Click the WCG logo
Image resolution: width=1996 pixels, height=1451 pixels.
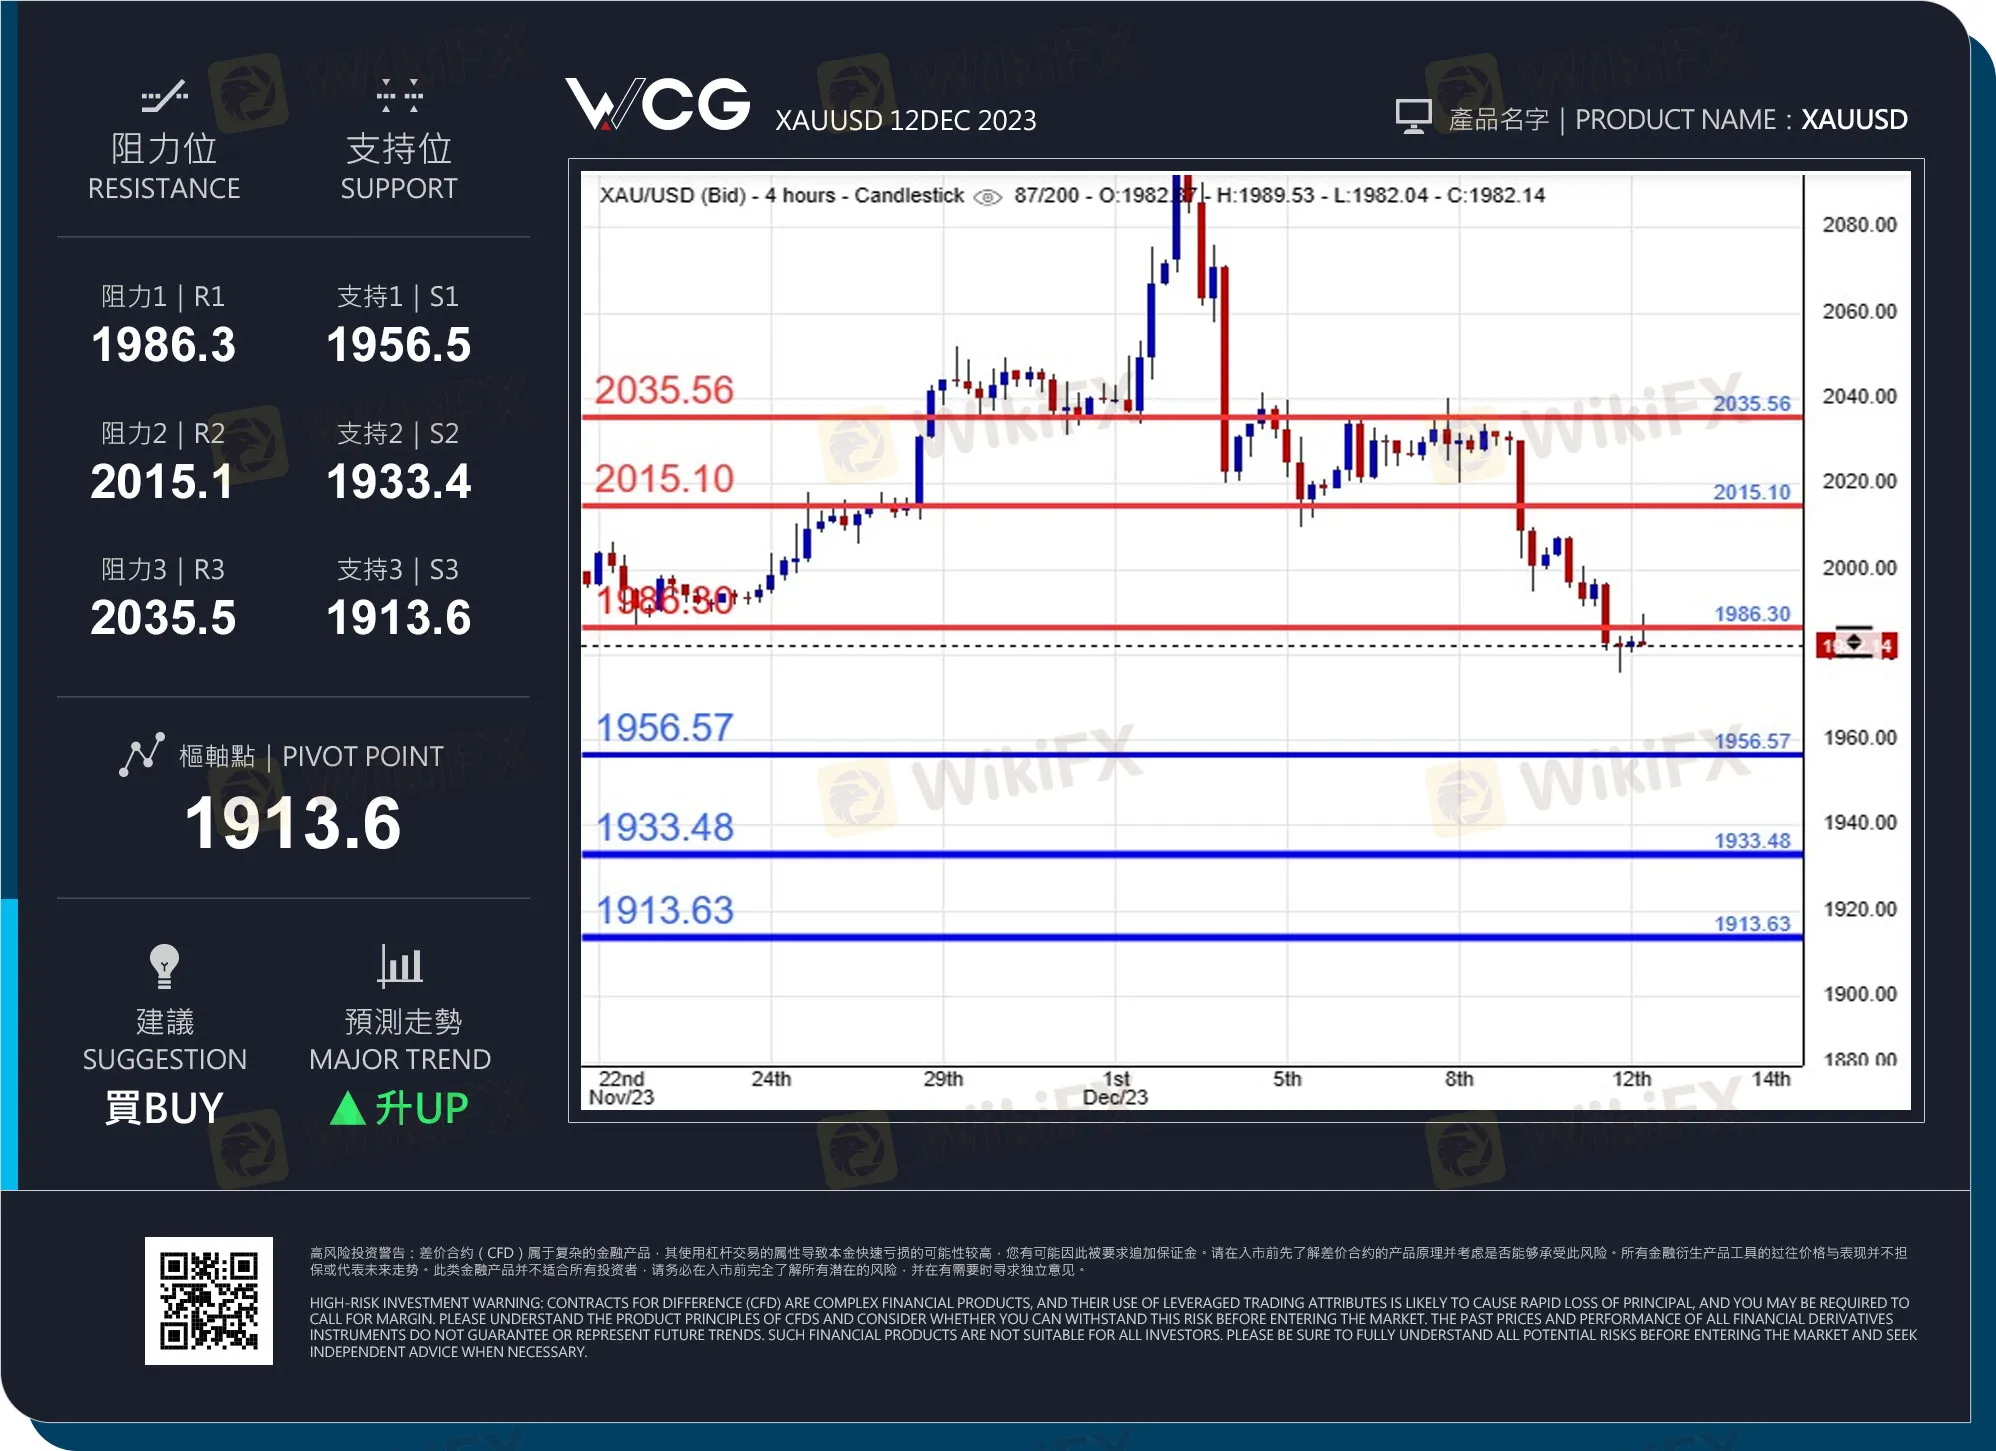pos(657,104)
